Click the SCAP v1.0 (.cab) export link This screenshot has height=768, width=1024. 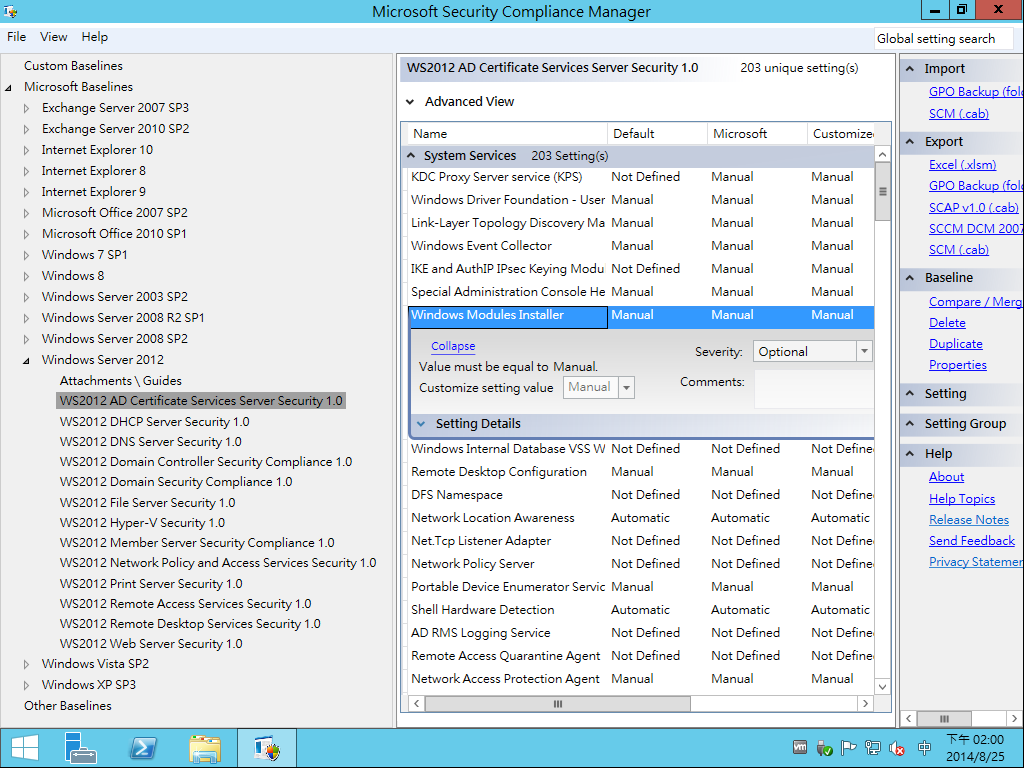pos(974,208)
